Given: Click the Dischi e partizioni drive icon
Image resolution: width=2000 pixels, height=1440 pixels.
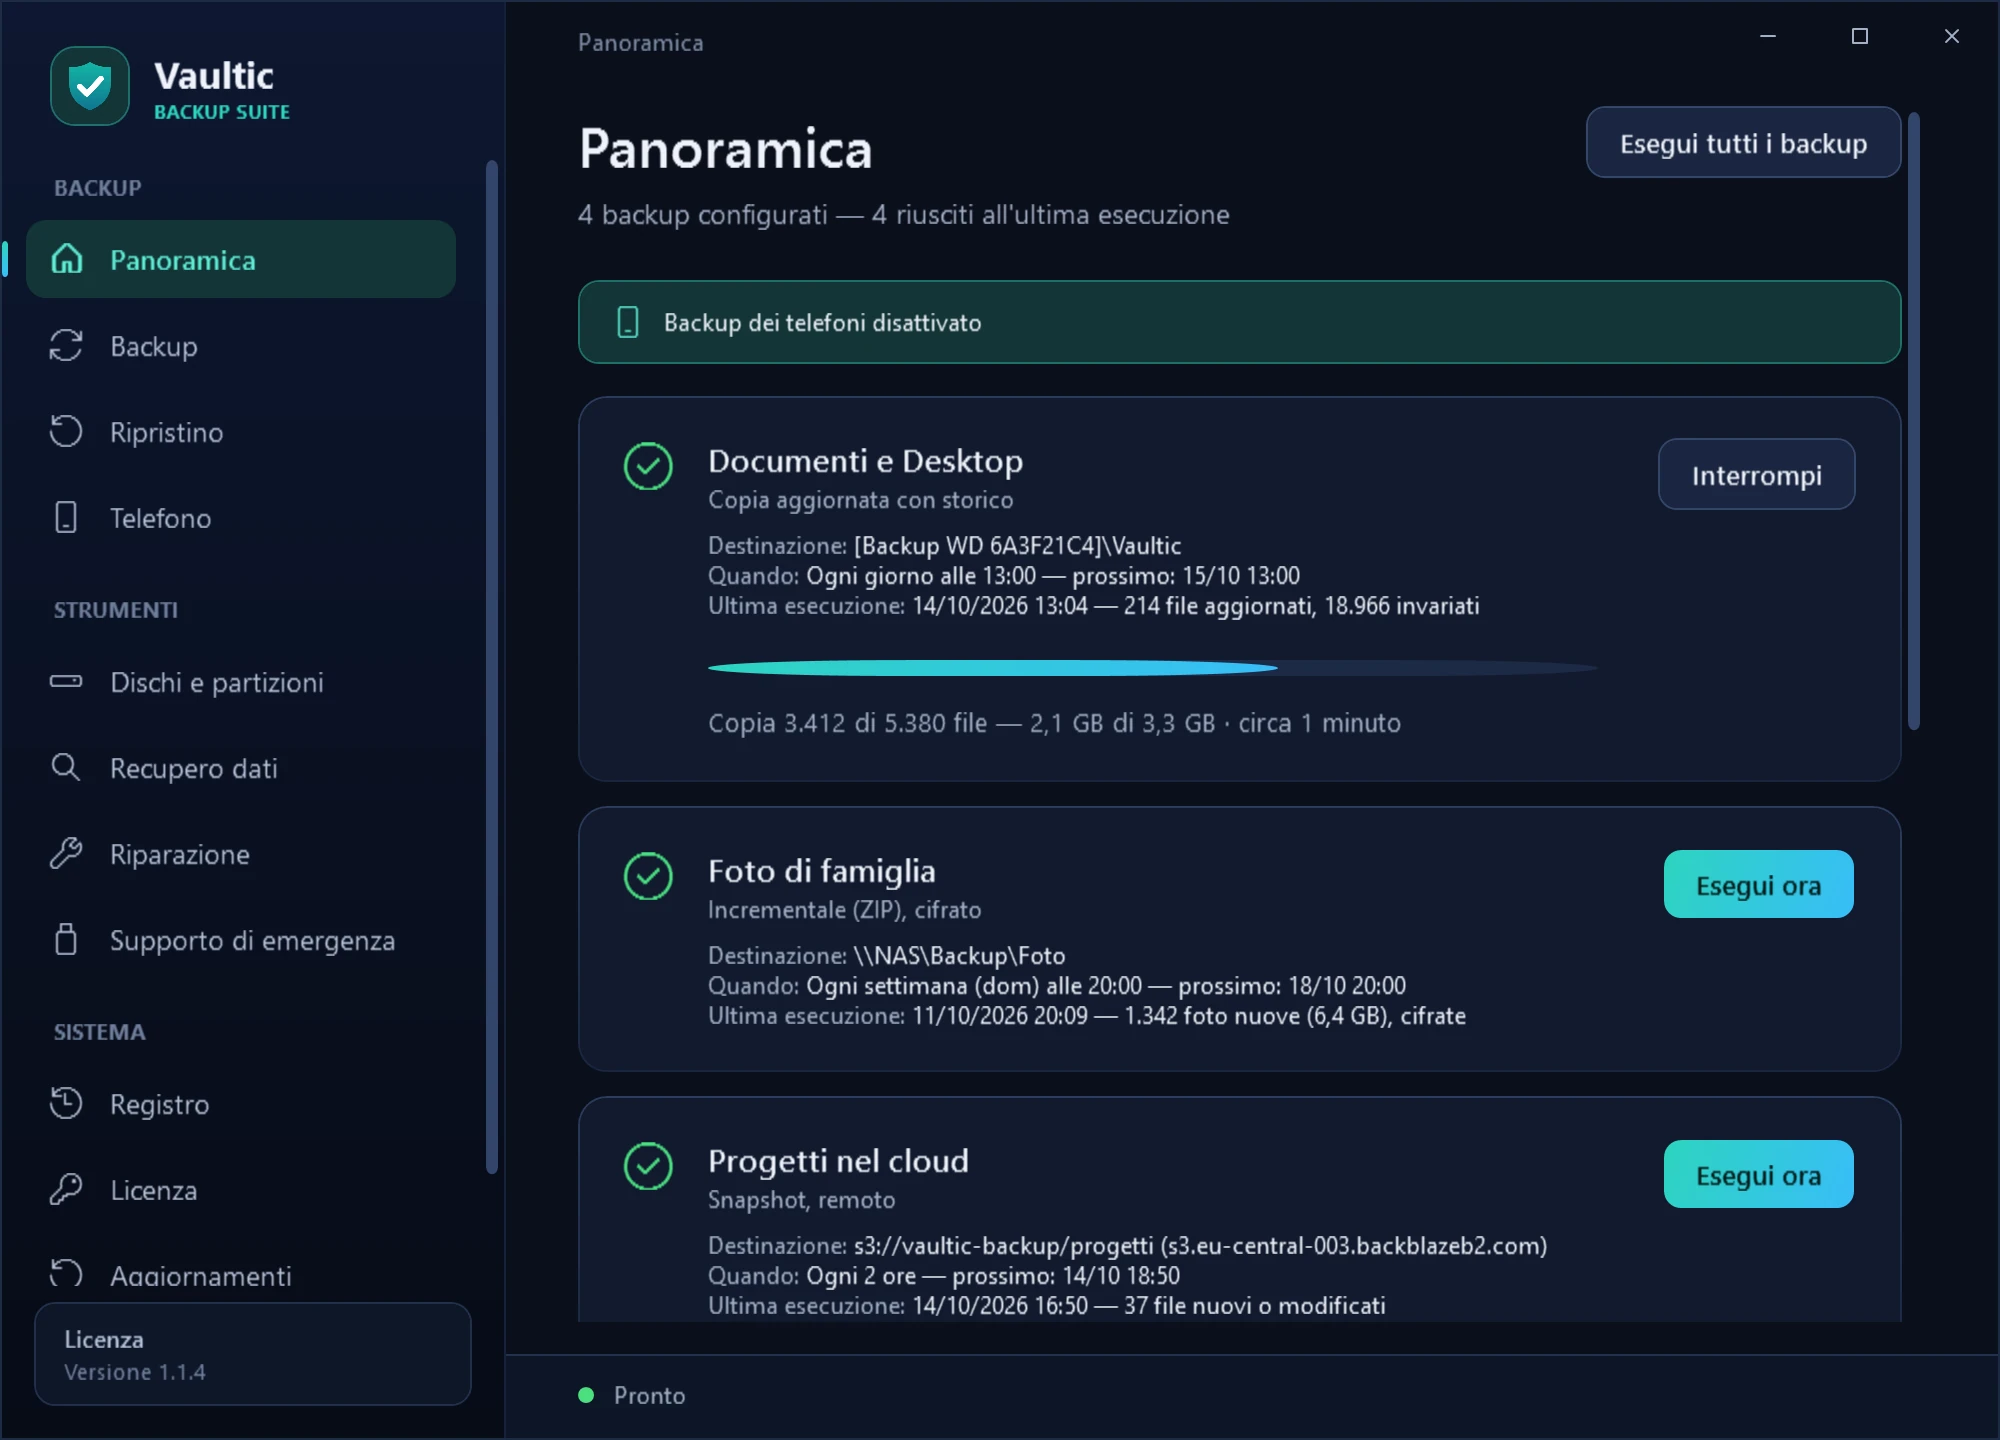Looking at the screenshot, I should [x=66, y=682].
